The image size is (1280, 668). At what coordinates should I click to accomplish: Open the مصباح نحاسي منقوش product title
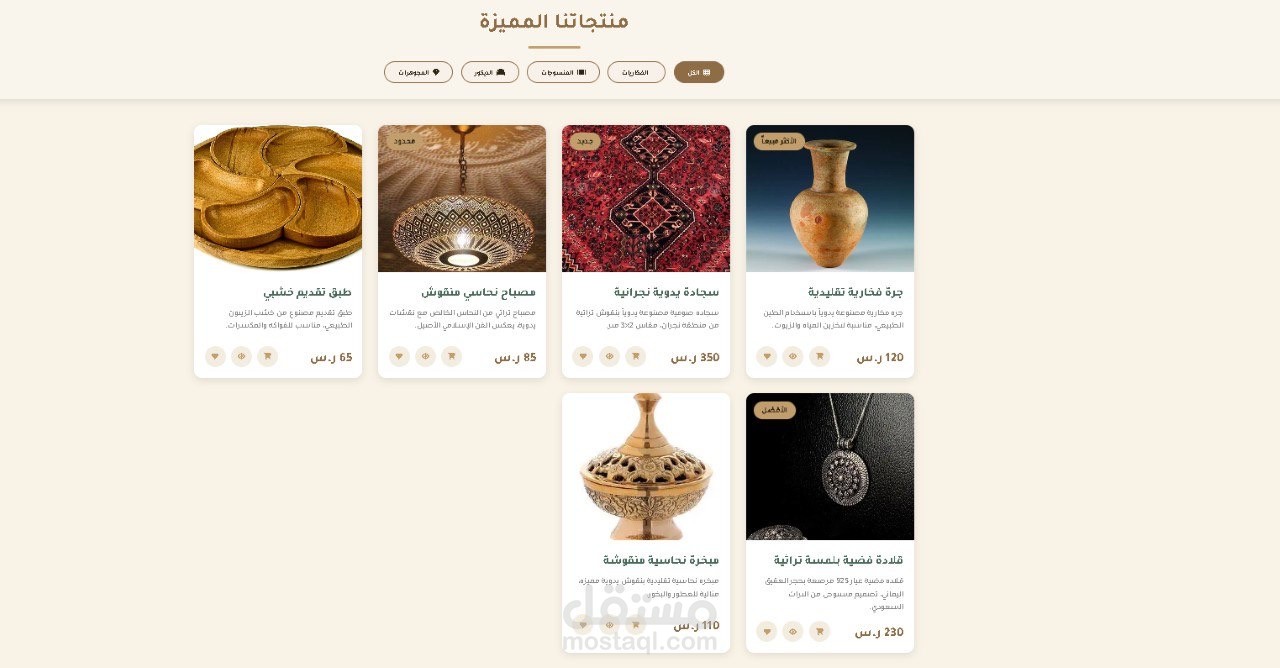click(478, 292)
